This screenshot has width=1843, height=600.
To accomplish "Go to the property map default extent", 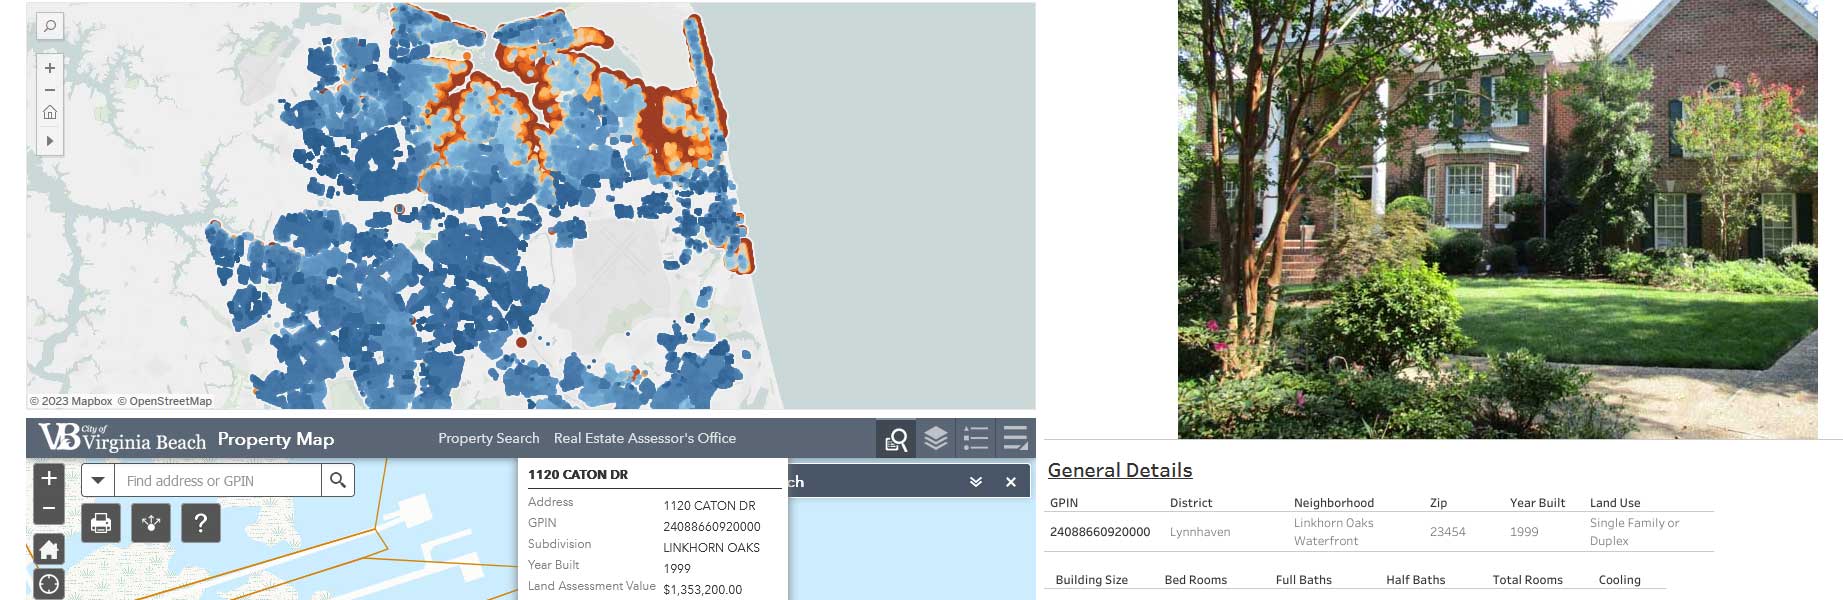I will [49, 549].
